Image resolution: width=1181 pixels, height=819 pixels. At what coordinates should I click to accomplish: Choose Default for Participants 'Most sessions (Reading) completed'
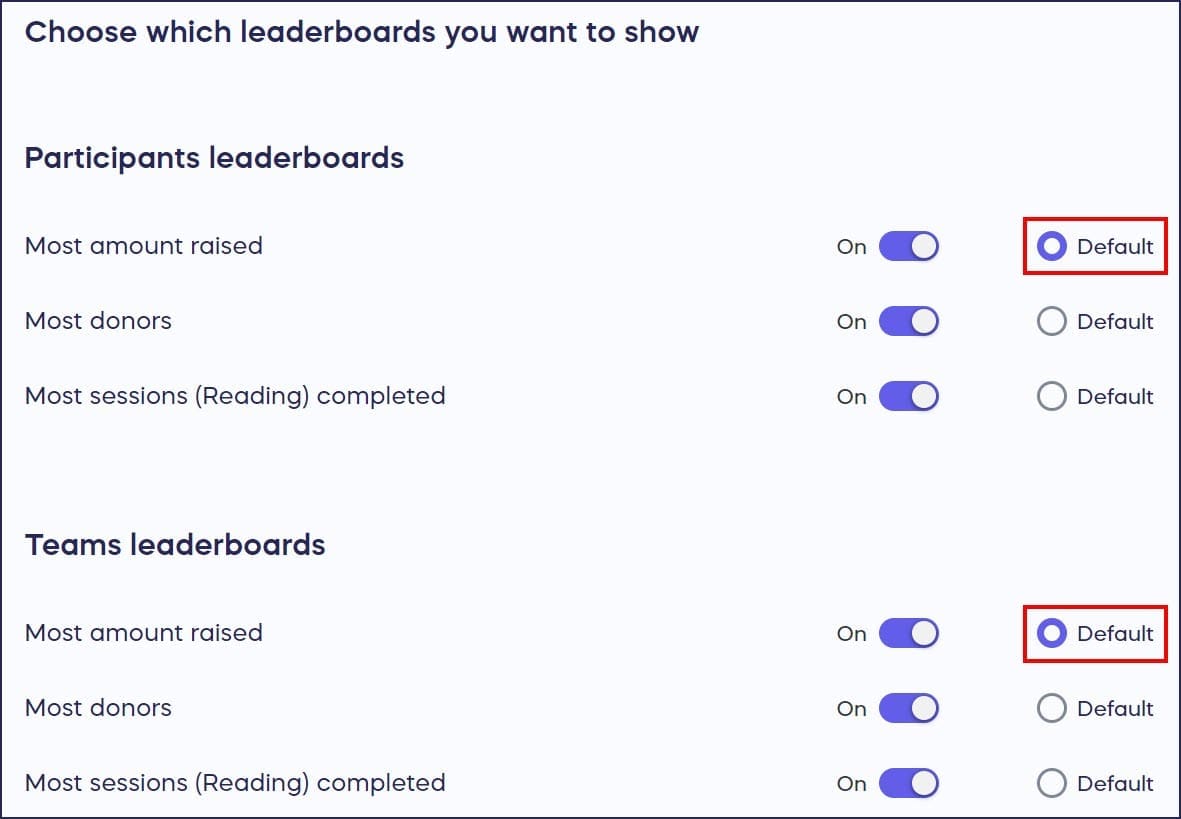1051,396
